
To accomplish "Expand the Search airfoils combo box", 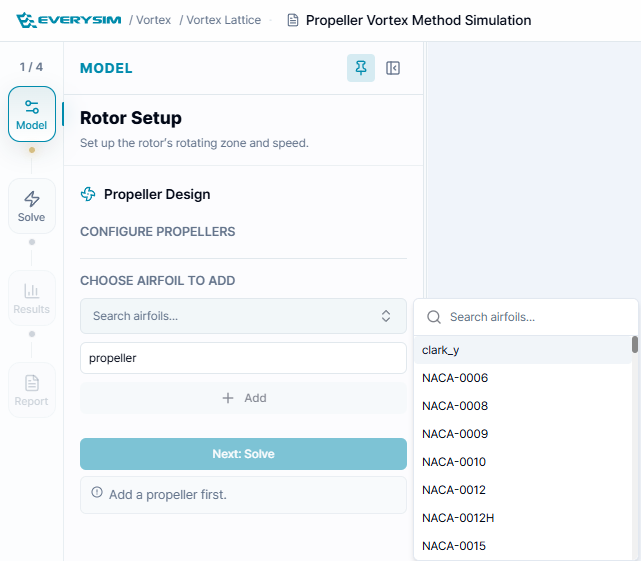I will [x=243, y=316].
